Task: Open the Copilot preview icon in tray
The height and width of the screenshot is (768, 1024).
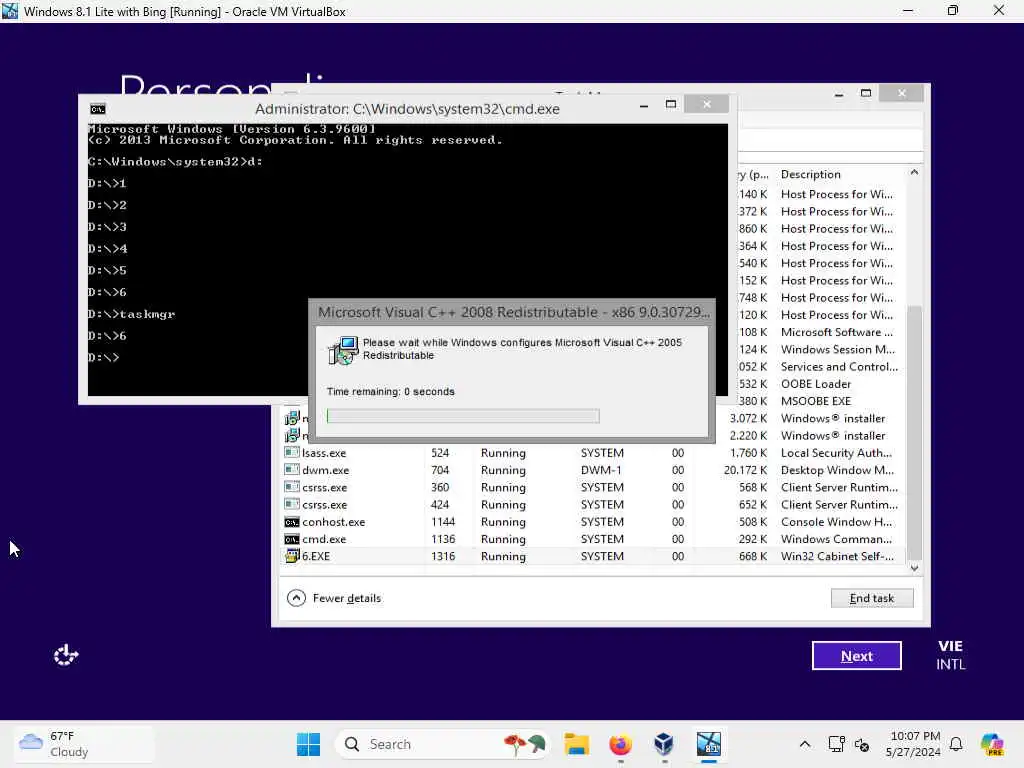Action: tap(992, 744)
